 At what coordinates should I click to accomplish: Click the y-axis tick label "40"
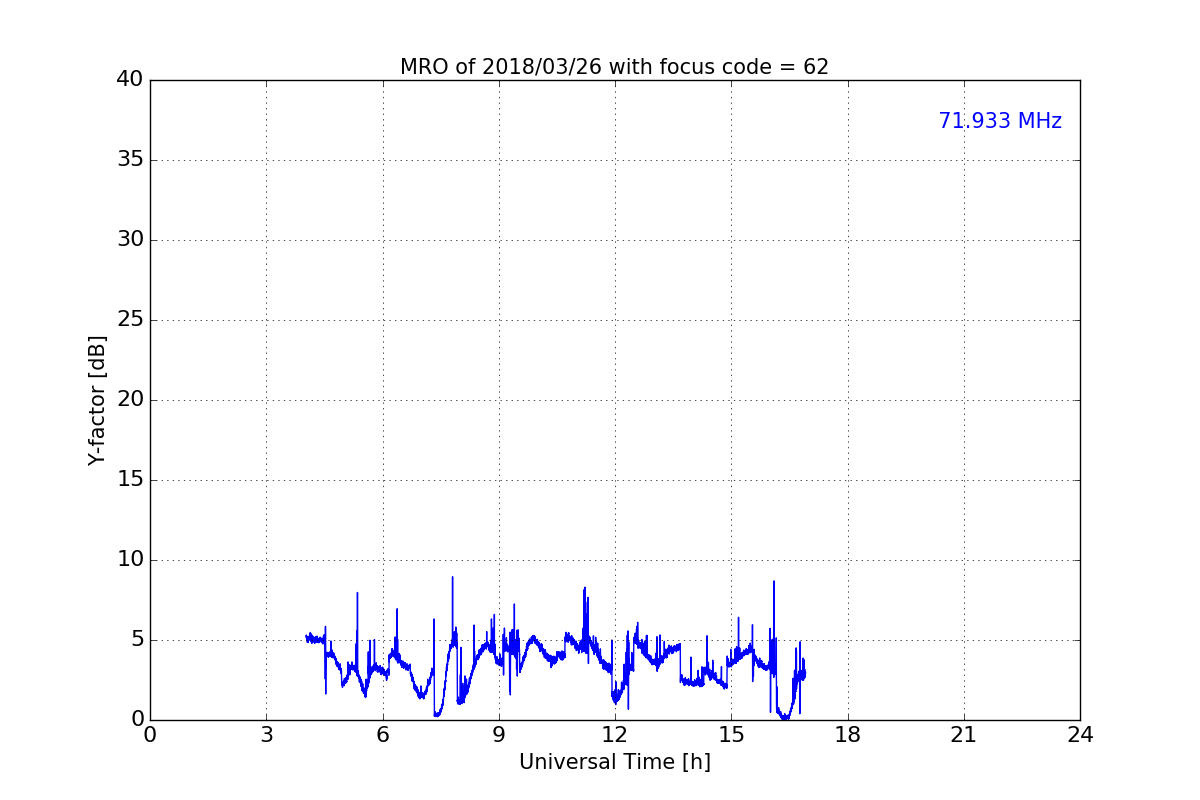130,80
